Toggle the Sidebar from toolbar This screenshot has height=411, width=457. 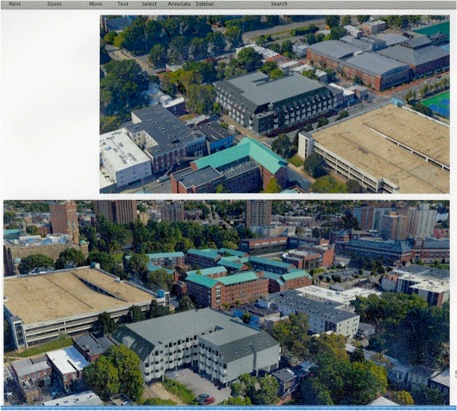pyautogui.click(x=205, y=4)
